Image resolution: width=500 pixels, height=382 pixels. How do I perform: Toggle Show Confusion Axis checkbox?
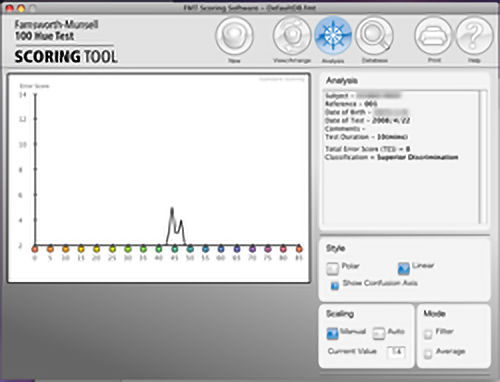click(x=335, y=286)
